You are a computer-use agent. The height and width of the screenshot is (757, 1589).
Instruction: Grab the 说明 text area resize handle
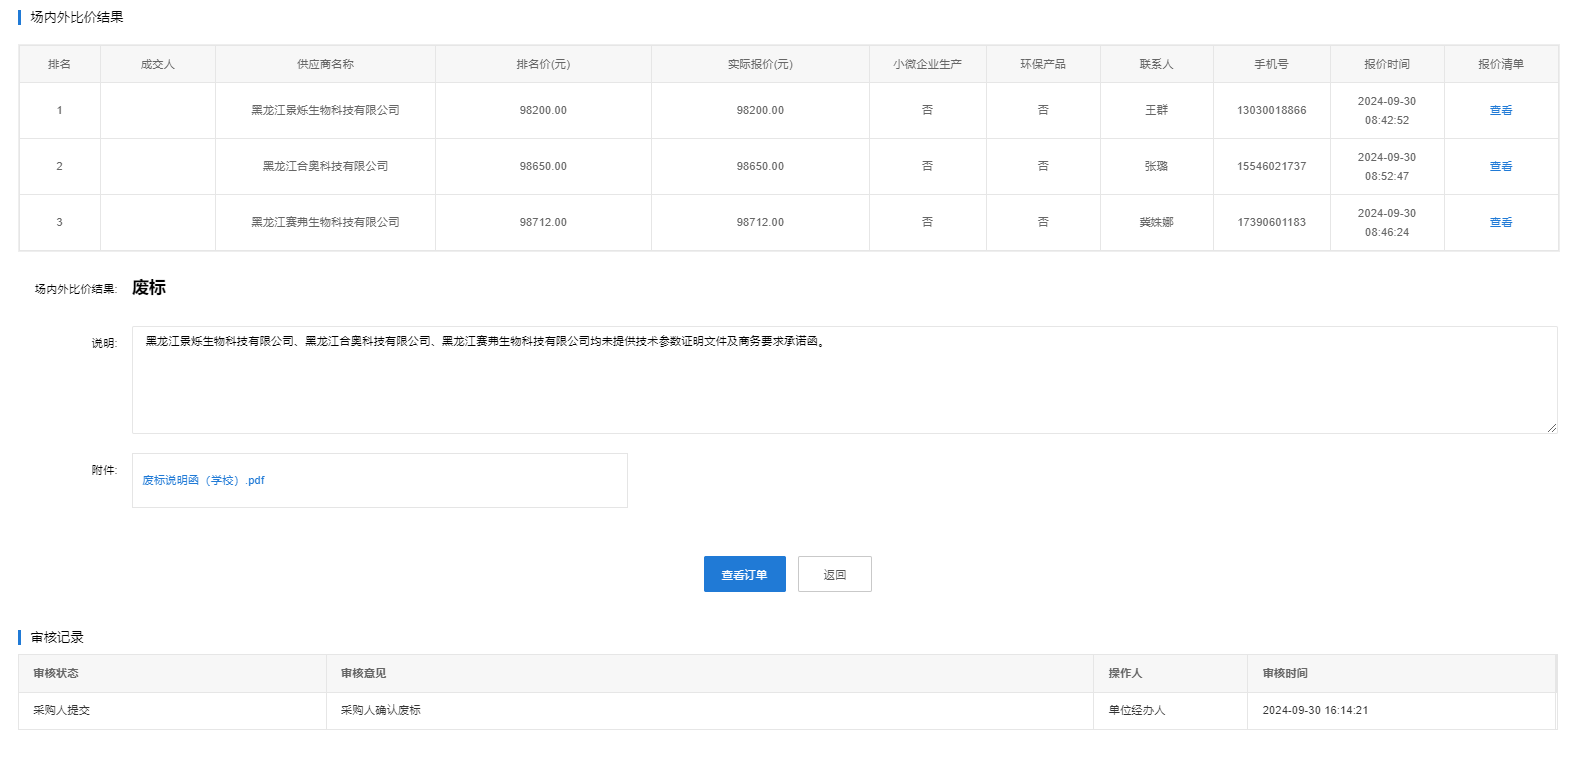(1551, 428)
